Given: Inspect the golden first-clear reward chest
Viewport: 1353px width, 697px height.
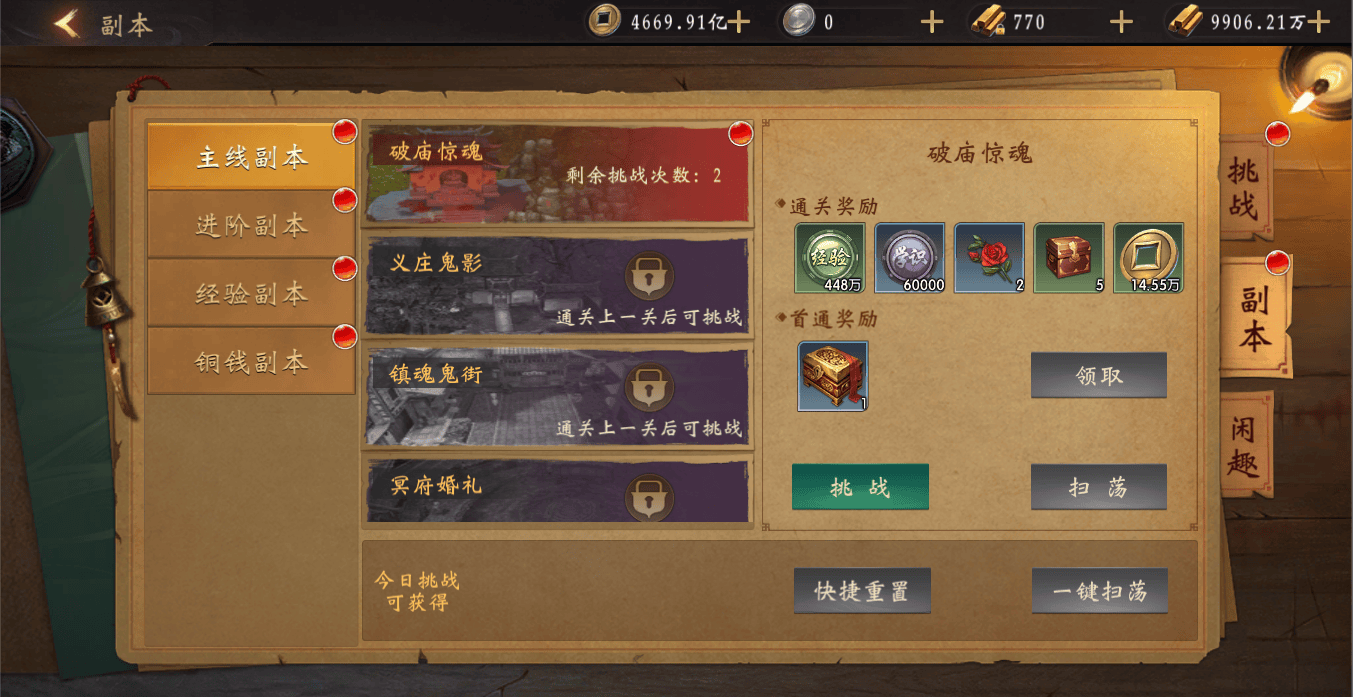Looking at the screenshot, I should click(833, 376).
